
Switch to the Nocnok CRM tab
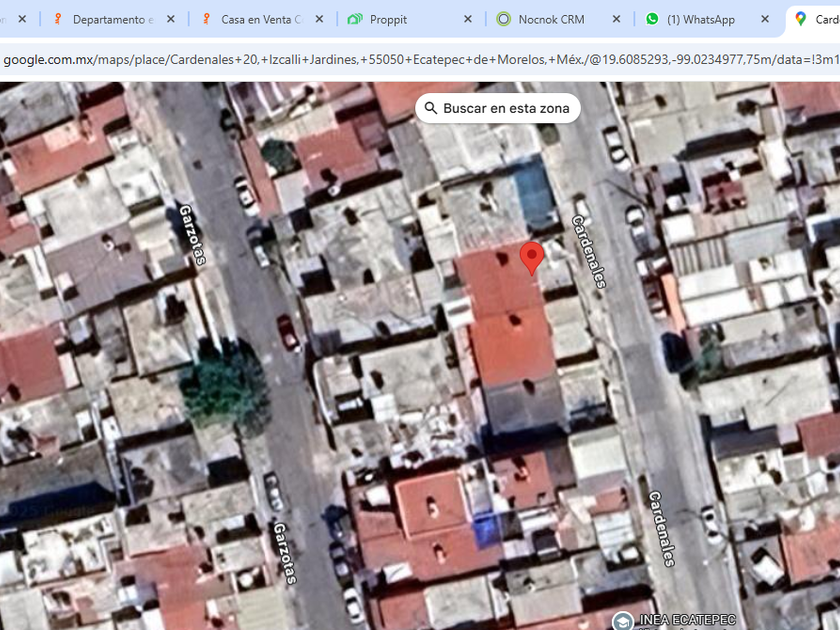[x=559, y=19]
